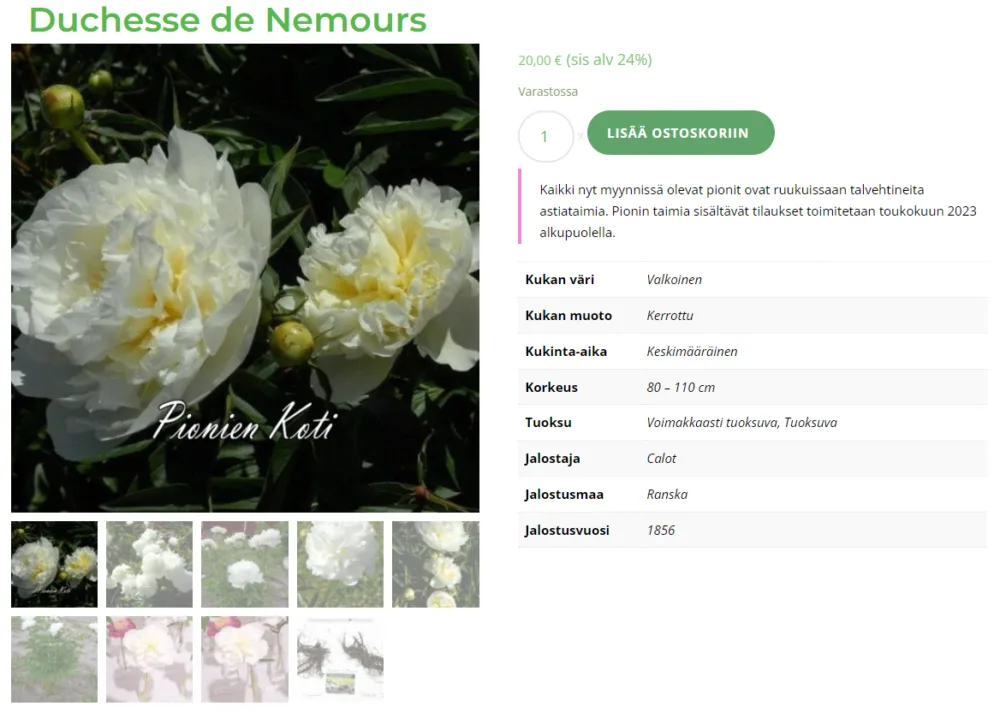The image size is (1000, 712).
Task: Click the Lisää ostoskoriin button
Action: [x=680, y=133]
